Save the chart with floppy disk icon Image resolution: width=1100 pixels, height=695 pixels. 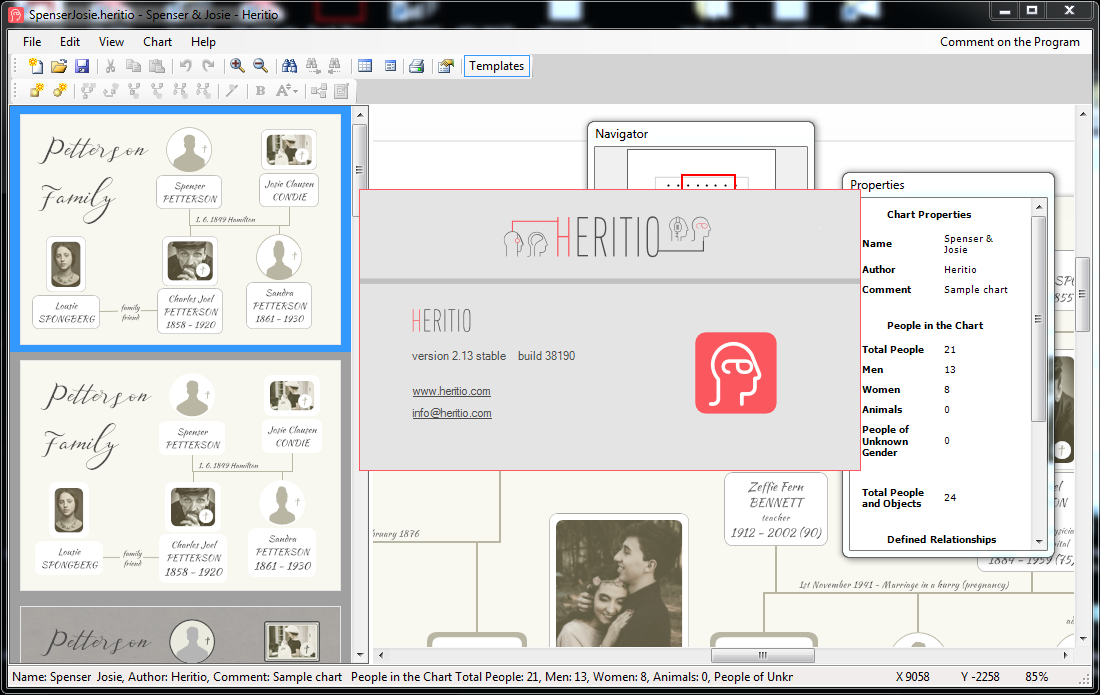coord(82,66)
